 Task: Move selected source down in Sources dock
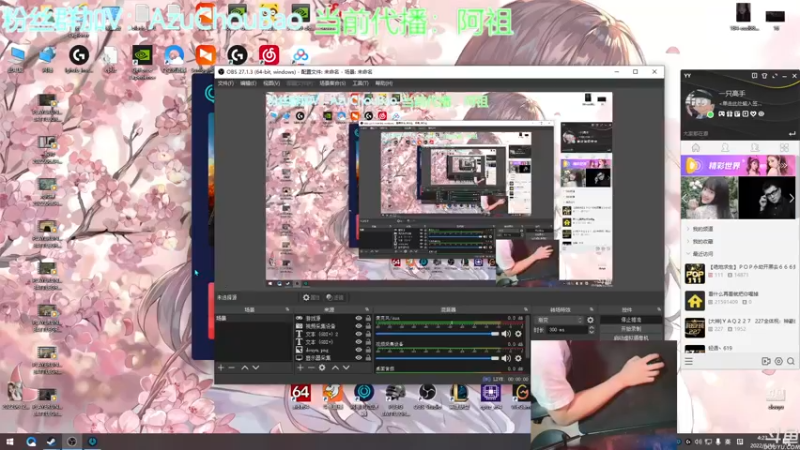(x=346, y=367)
